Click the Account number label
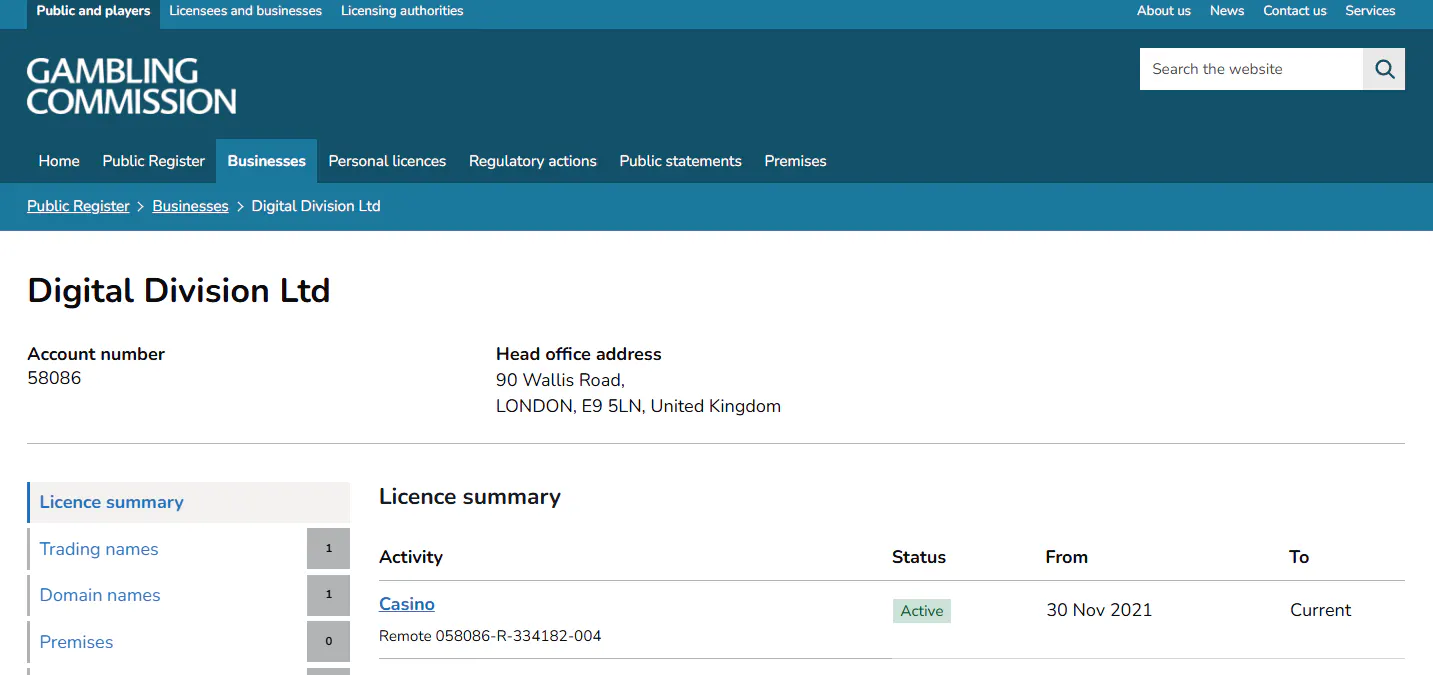The height and width of the screenshot is (675, 1433). tap(96, 354)
